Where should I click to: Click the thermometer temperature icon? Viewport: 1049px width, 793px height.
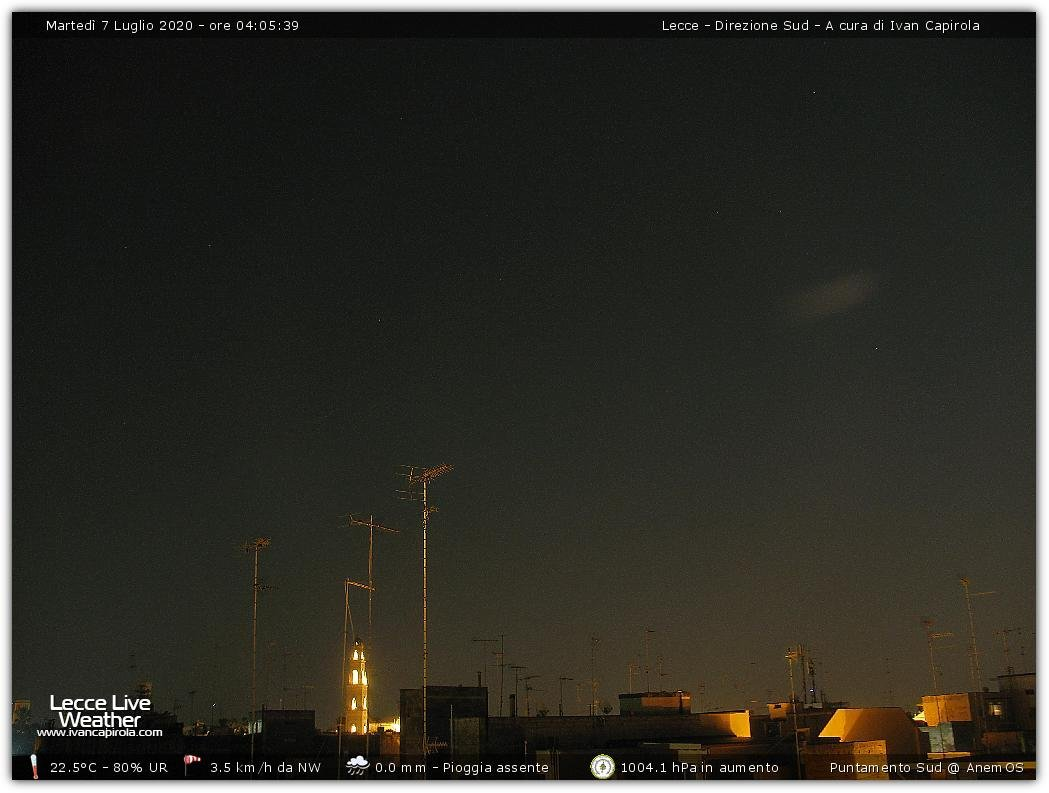coord(34,766)
